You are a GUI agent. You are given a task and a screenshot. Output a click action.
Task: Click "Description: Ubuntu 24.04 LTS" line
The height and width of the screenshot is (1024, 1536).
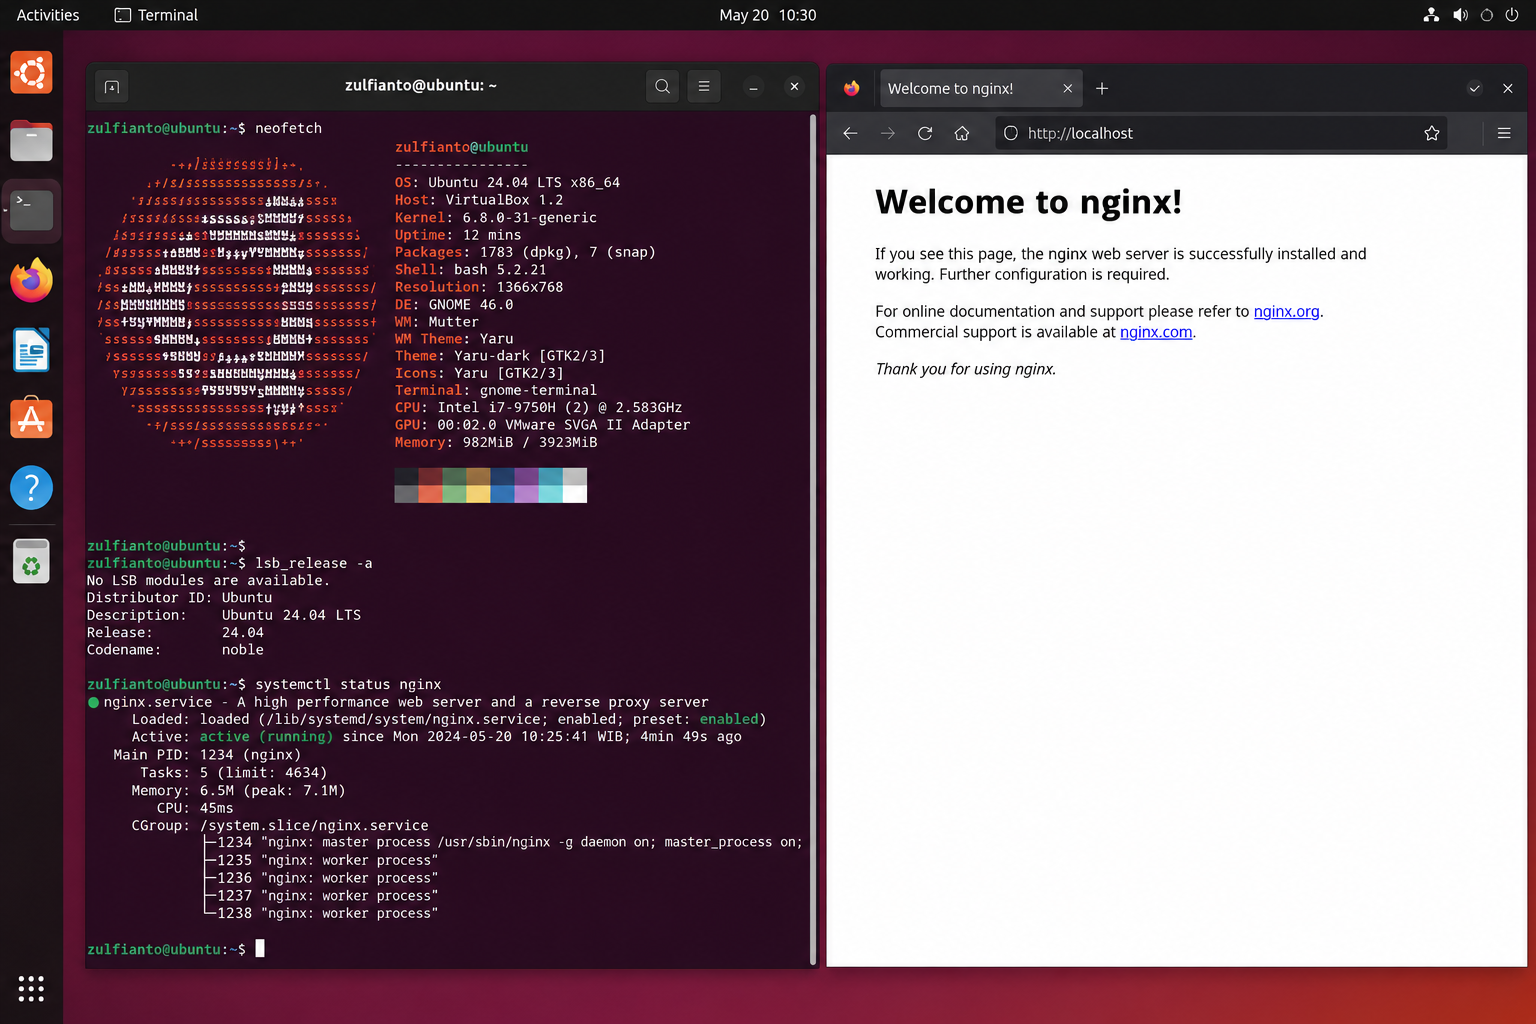pyautogui.click(x=224, y=616)
